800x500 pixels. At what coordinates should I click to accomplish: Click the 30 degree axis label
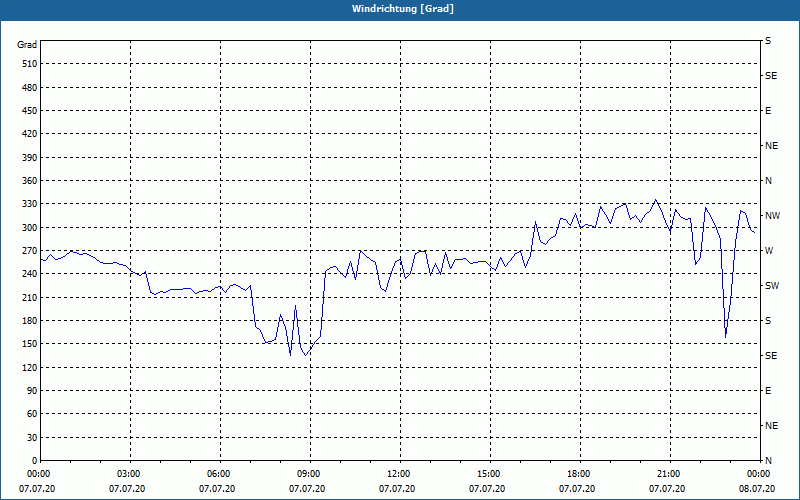[x=32, y=437]
